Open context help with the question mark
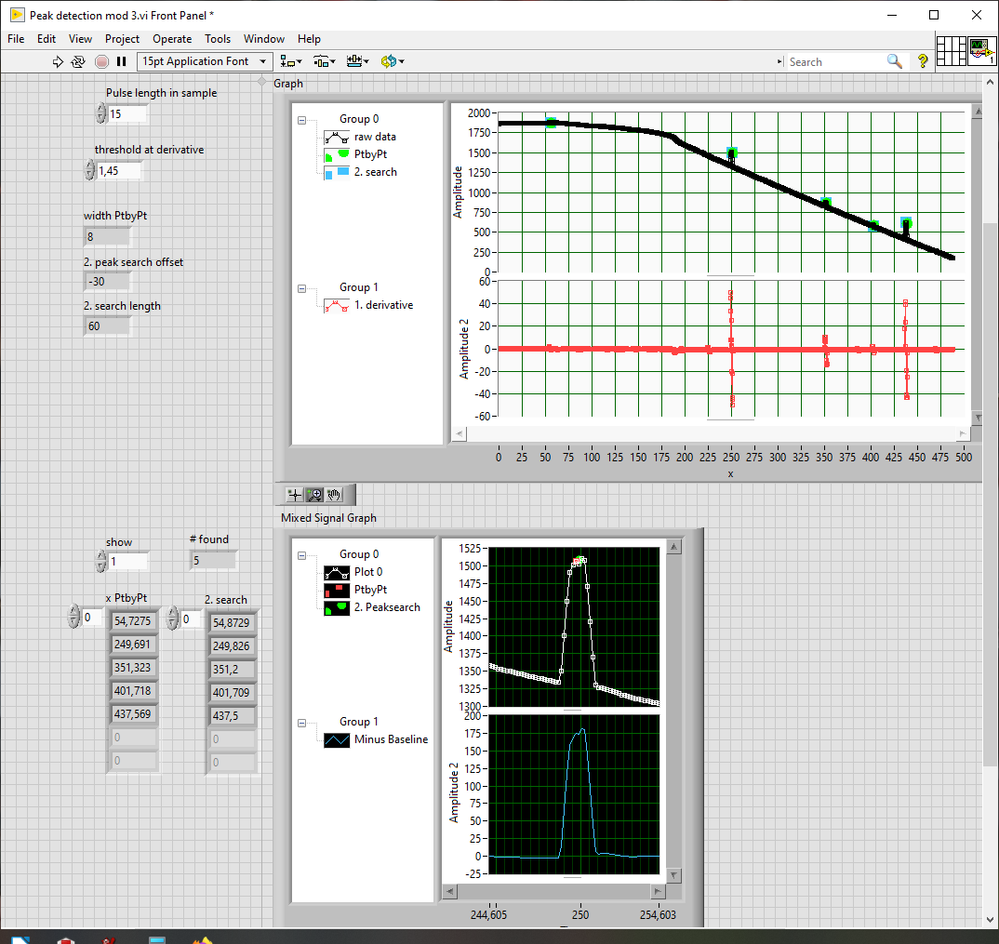 923,61
